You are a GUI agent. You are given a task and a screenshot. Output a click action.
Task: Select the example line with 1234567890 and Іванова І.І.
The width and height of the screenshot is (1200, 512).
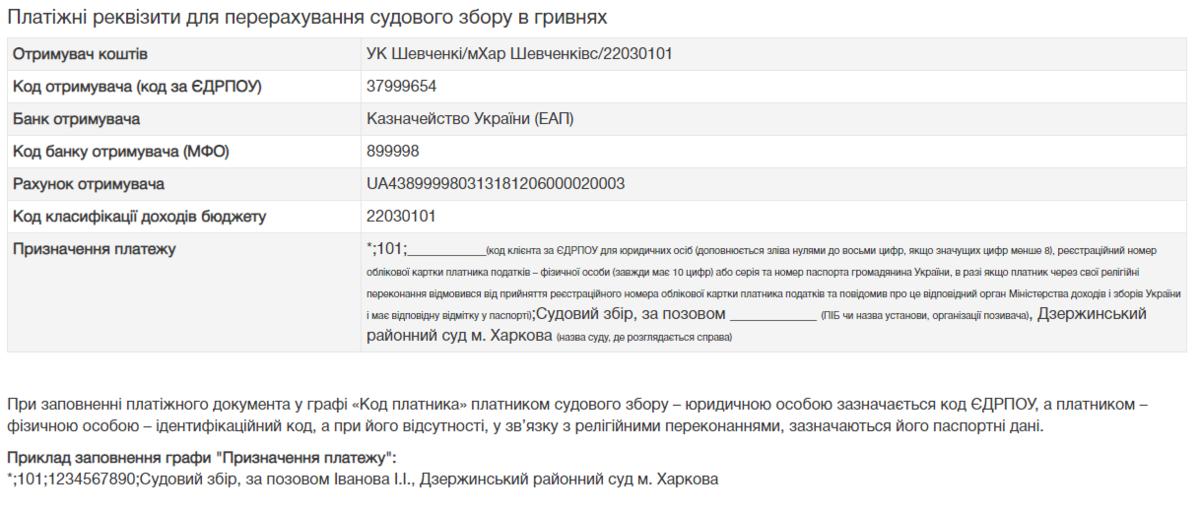(362, 479)
